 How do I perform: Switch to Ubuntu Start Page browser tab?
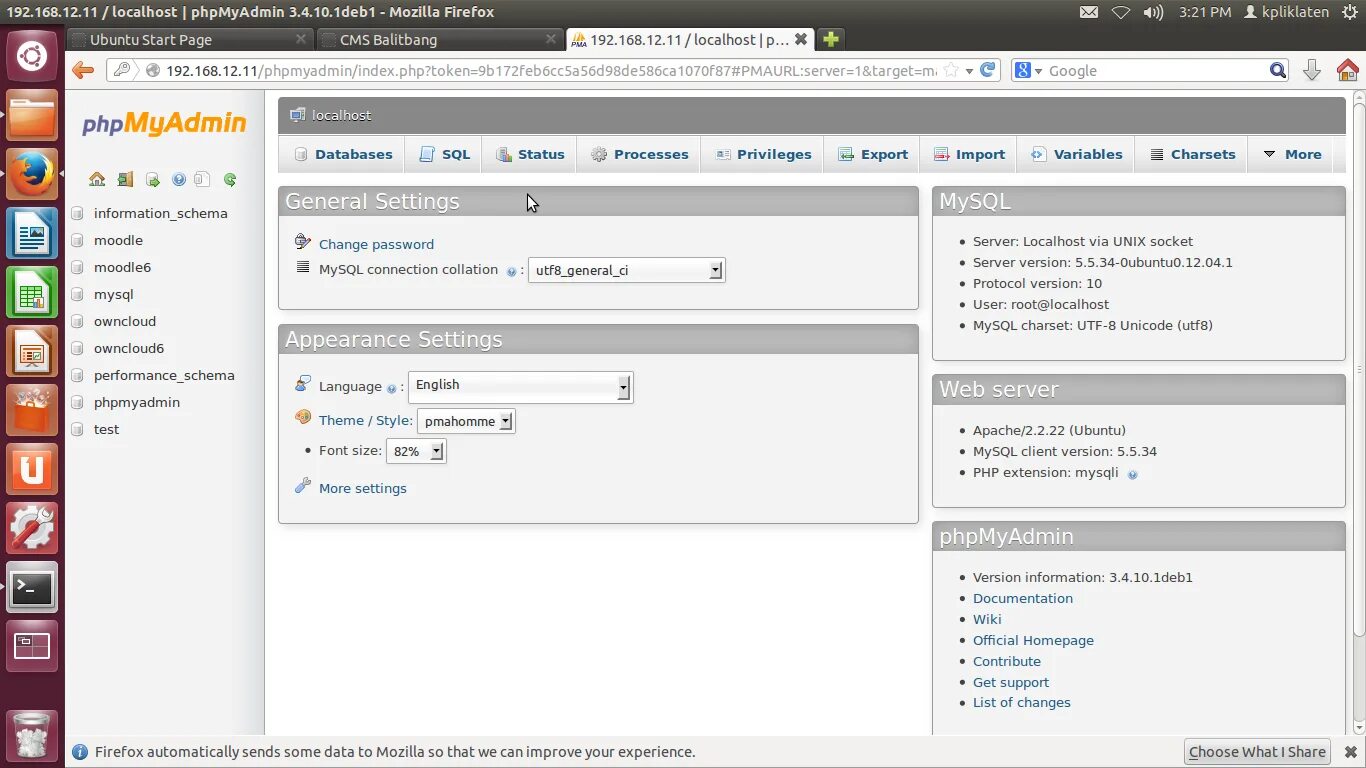click(x=189, y=40)
